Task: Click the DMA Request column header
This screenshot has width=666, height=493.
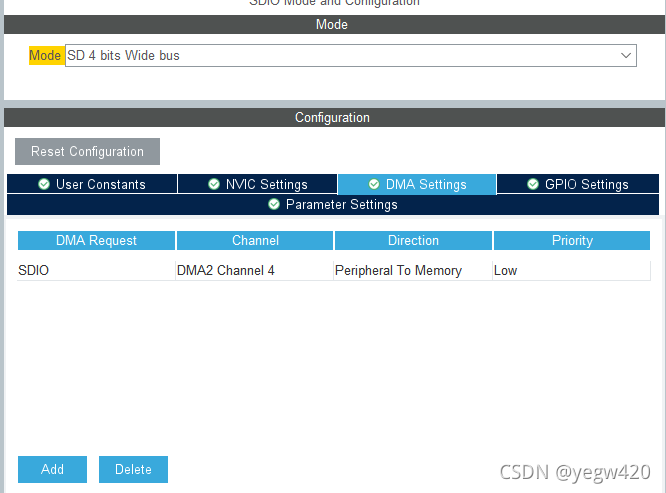Action: [96, 240]
